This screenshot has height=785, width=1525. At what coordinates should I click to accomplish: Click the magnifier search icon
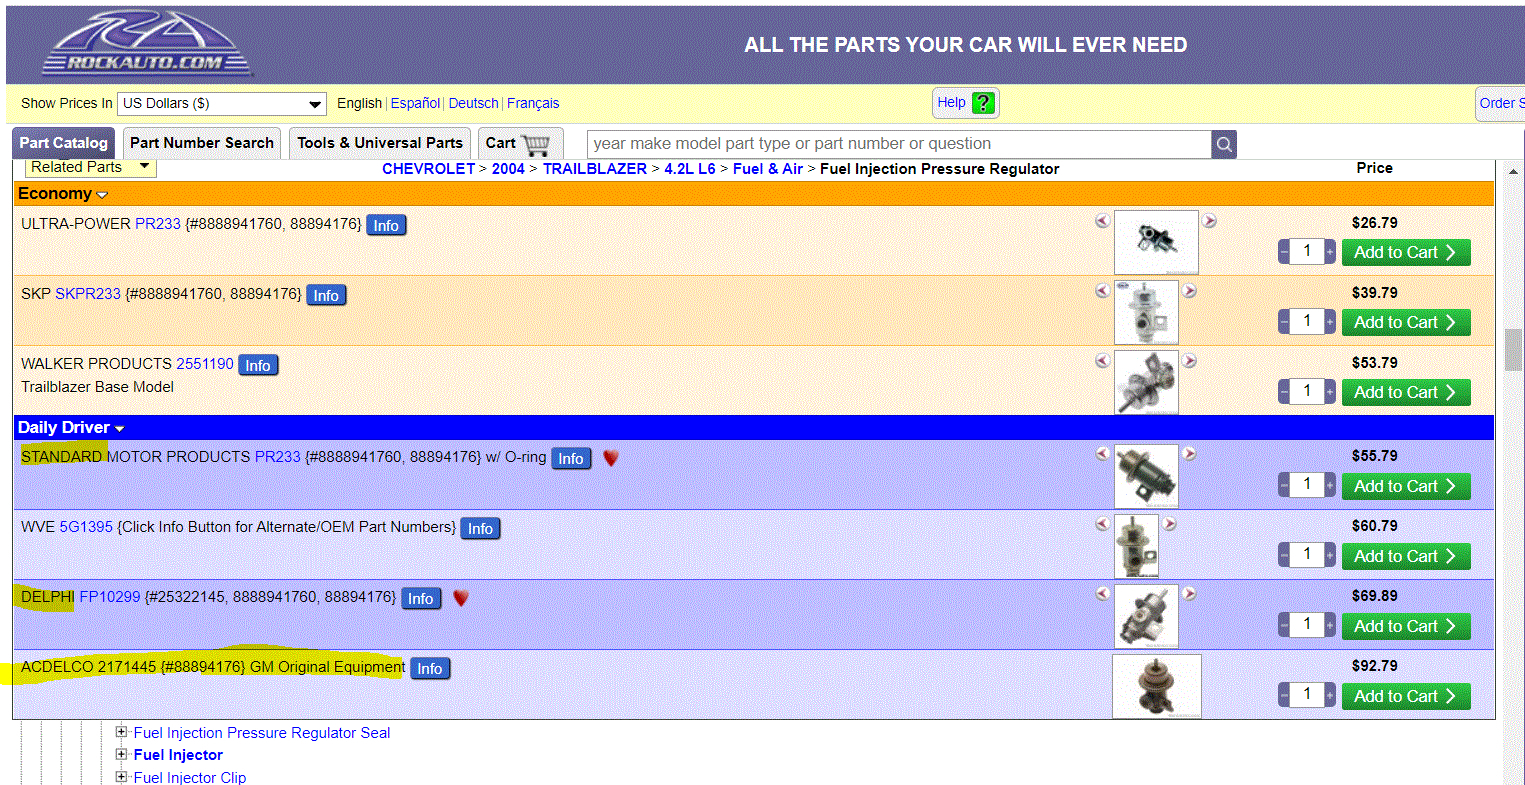coord(1224,144)
